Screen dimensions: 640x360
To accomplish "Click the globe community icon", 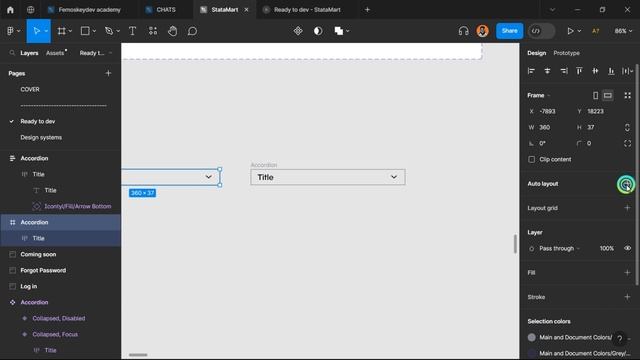I will click(x=31, y=10).
